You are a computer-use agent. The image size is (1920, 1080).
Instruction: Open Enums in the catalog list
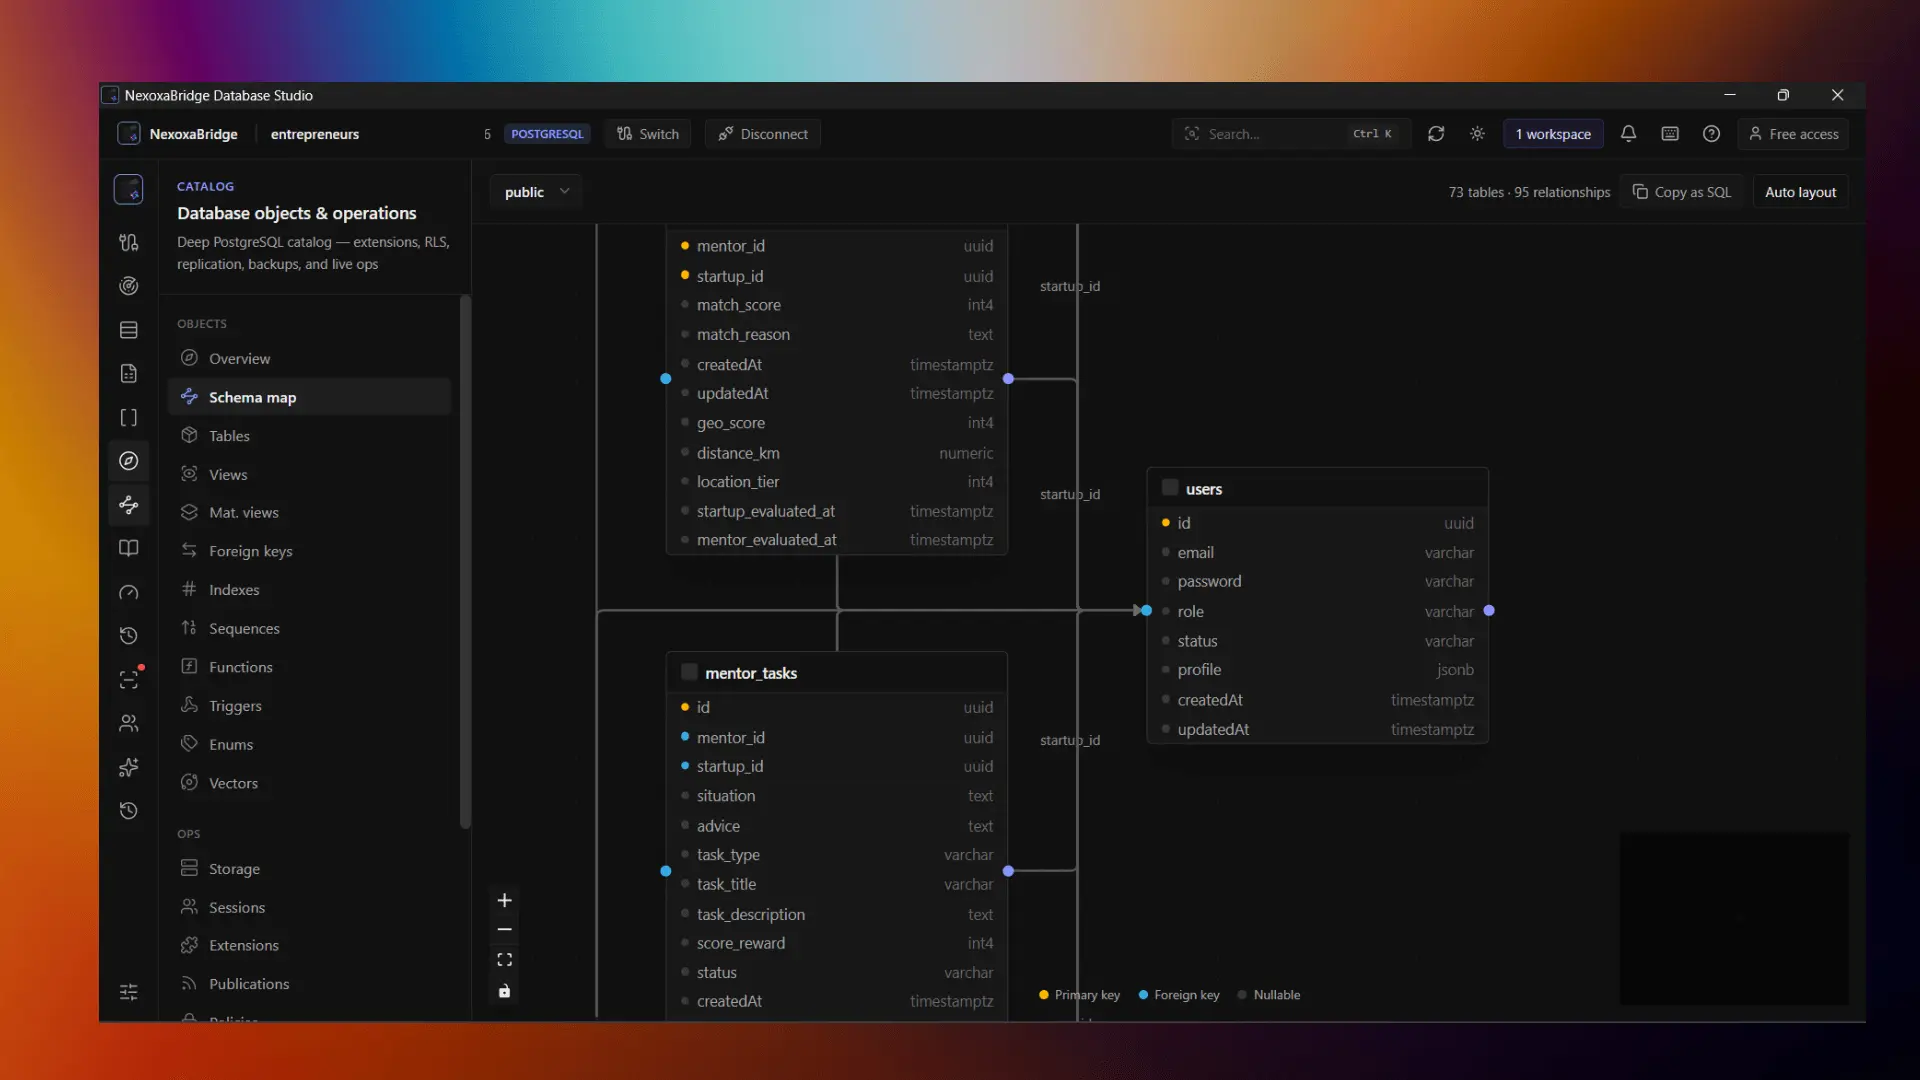click(310, 745)
